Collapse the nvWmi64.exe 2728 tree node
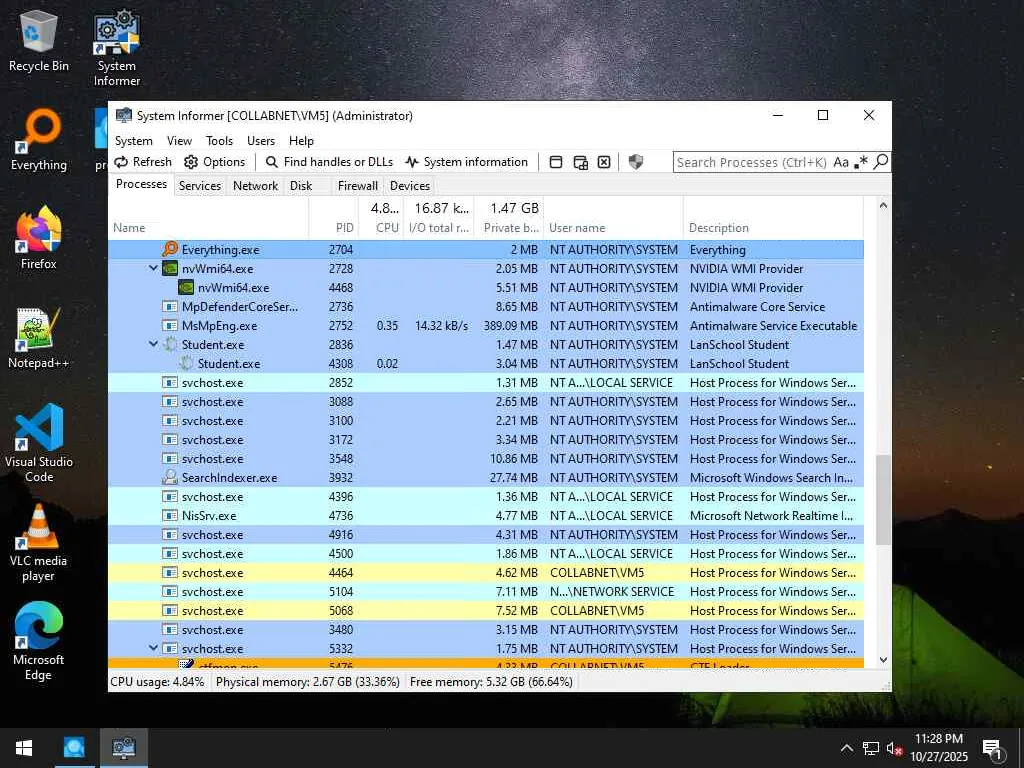This screenshot has width=1024, height=768. pyautogui.click(x=153, y=268)
